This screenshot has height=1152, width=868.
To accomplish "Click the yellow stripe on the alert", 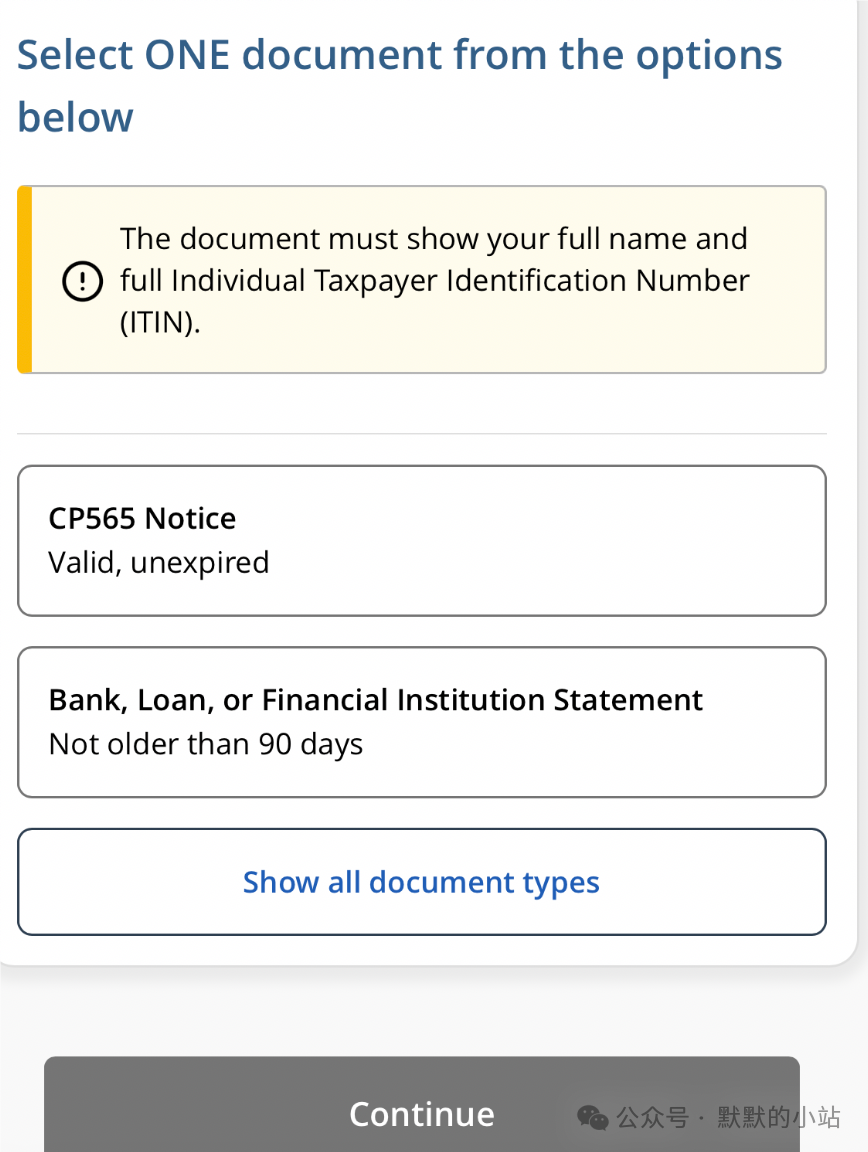I will [x=25, y=280].
